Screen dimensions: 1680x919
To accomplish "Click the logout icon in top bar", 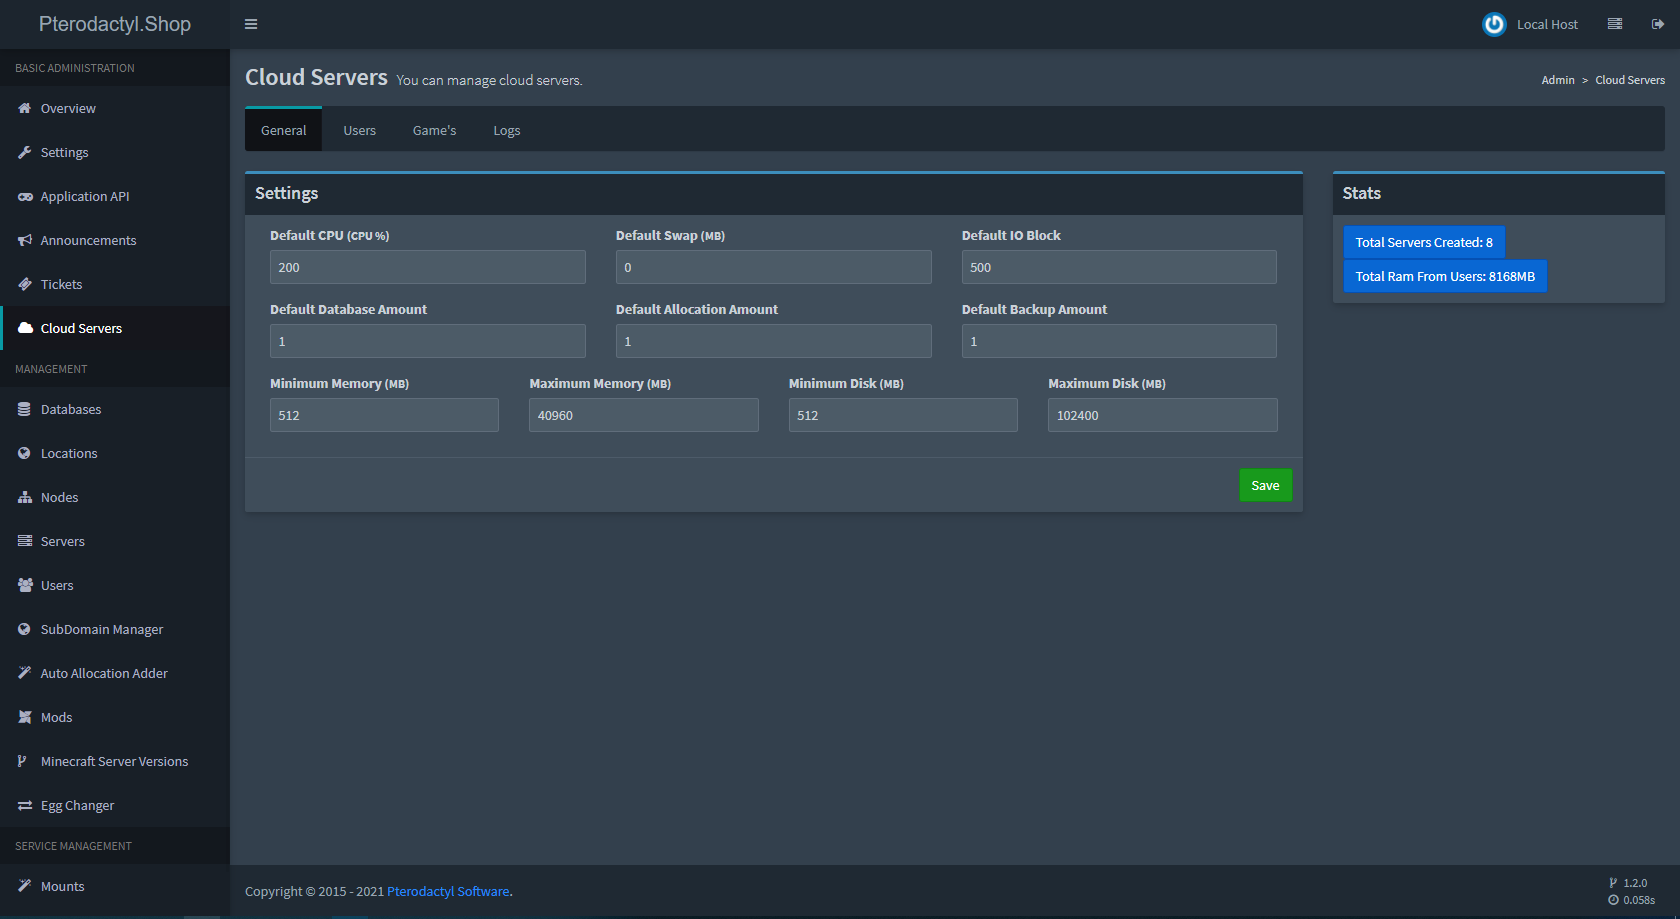I will (1657, 24).
